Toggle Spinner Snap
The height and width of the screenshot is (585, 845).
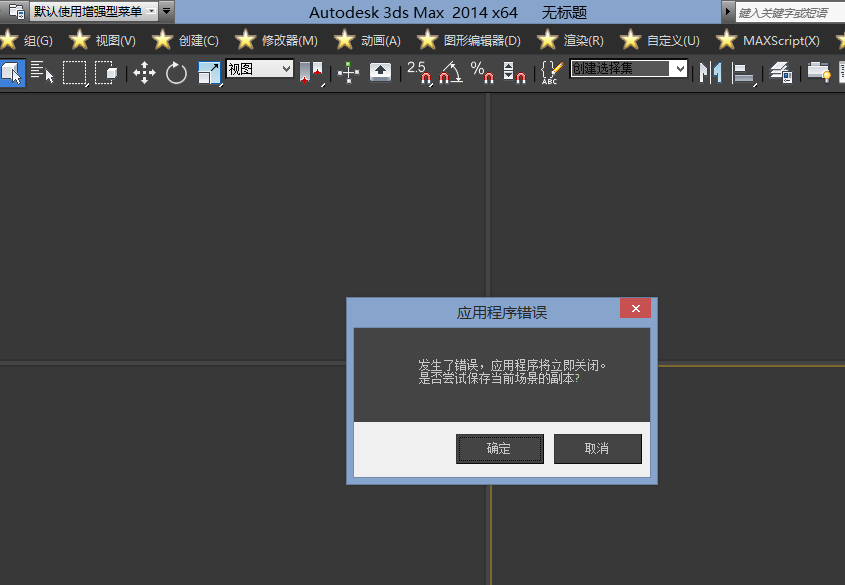[x=514, y=72]
